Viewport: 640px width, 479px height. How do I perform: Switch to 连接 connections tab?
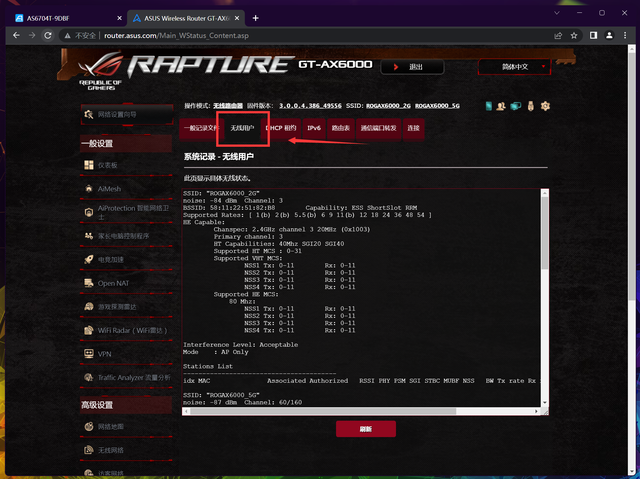coord(413,128)
